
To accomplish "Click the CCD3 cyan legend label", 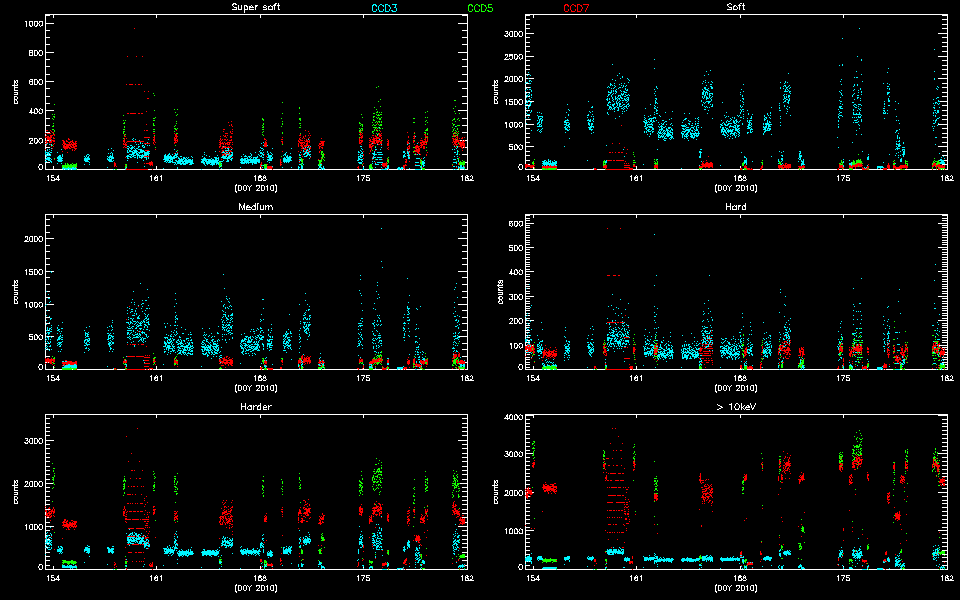I will coord(384,9).
